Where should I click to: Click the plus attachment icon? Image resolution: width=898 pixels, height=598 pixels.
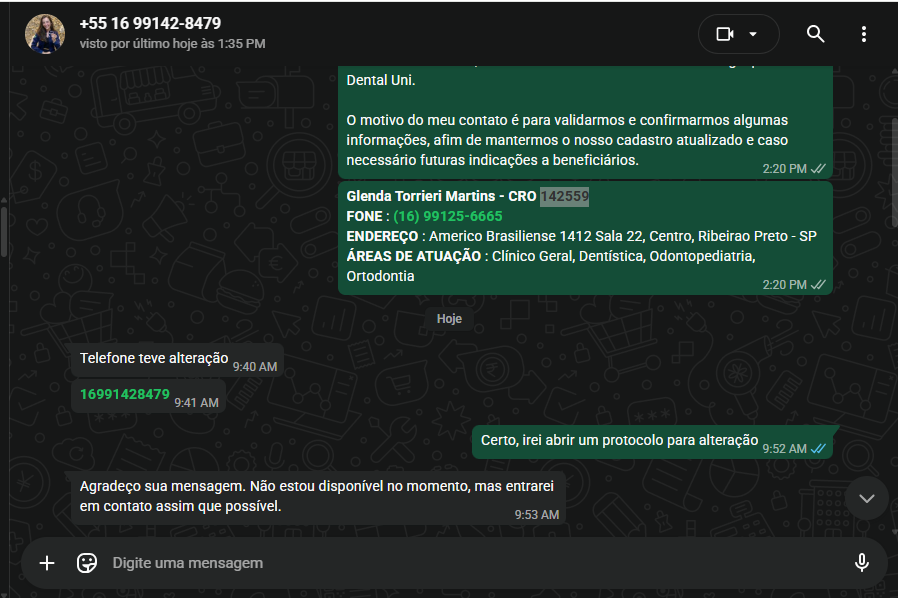coord(47,563)
